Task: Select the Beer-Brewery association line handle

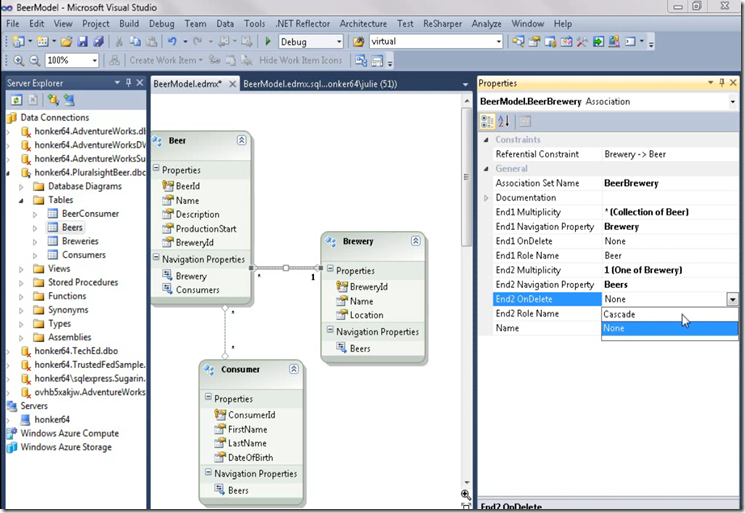Action: click(286, 268)
